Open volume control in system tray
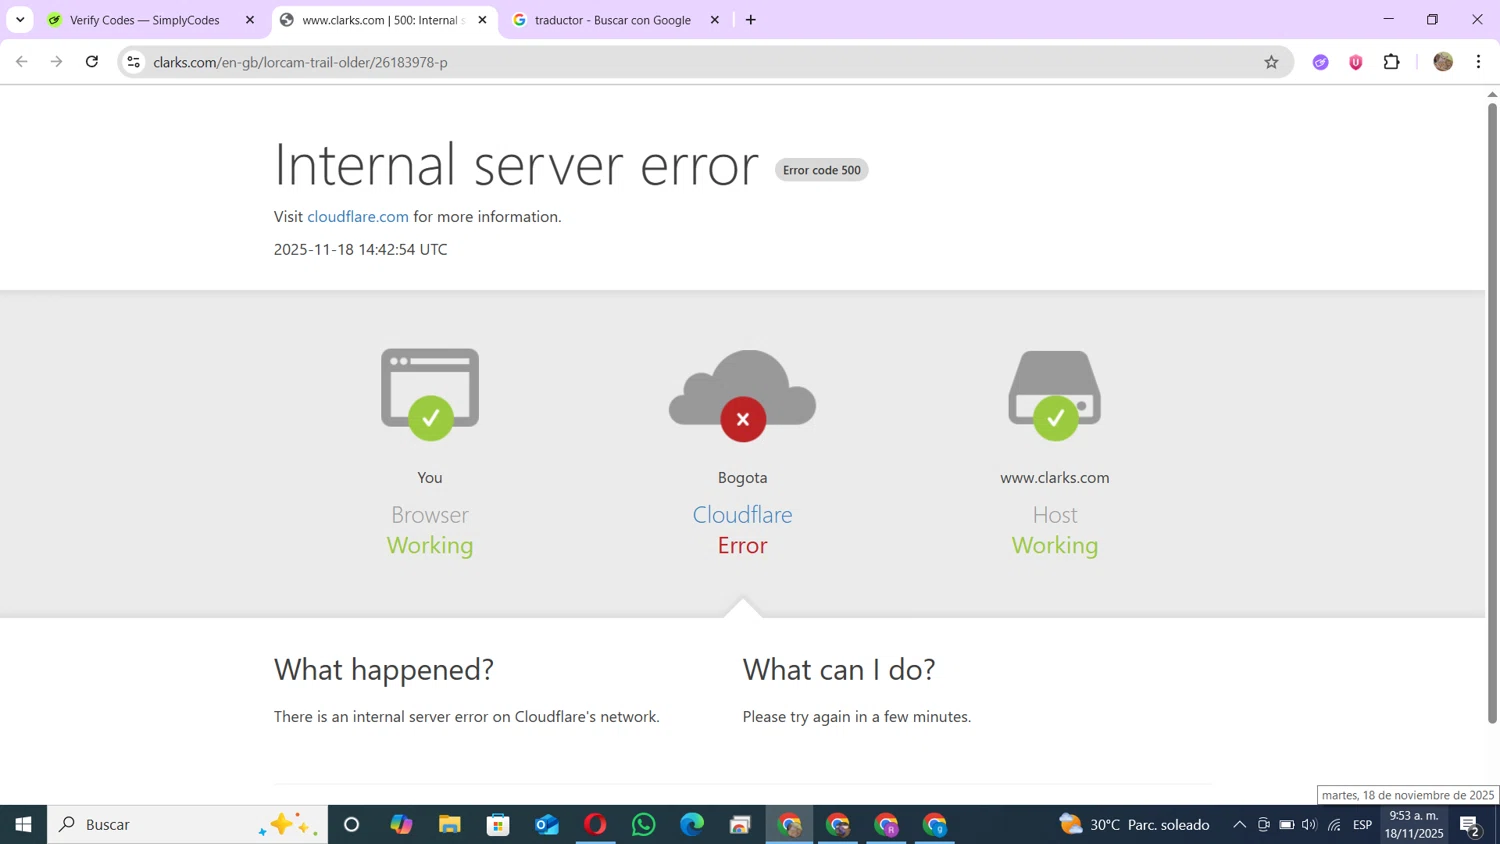Viewport: 1500px width, 844px height. (1309, 825)
